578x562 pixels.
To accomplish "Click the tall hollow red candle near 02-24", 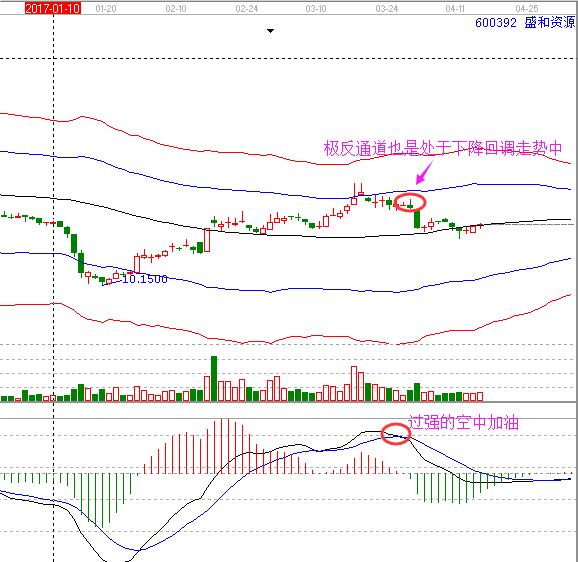I will click(x=207, y=240).
